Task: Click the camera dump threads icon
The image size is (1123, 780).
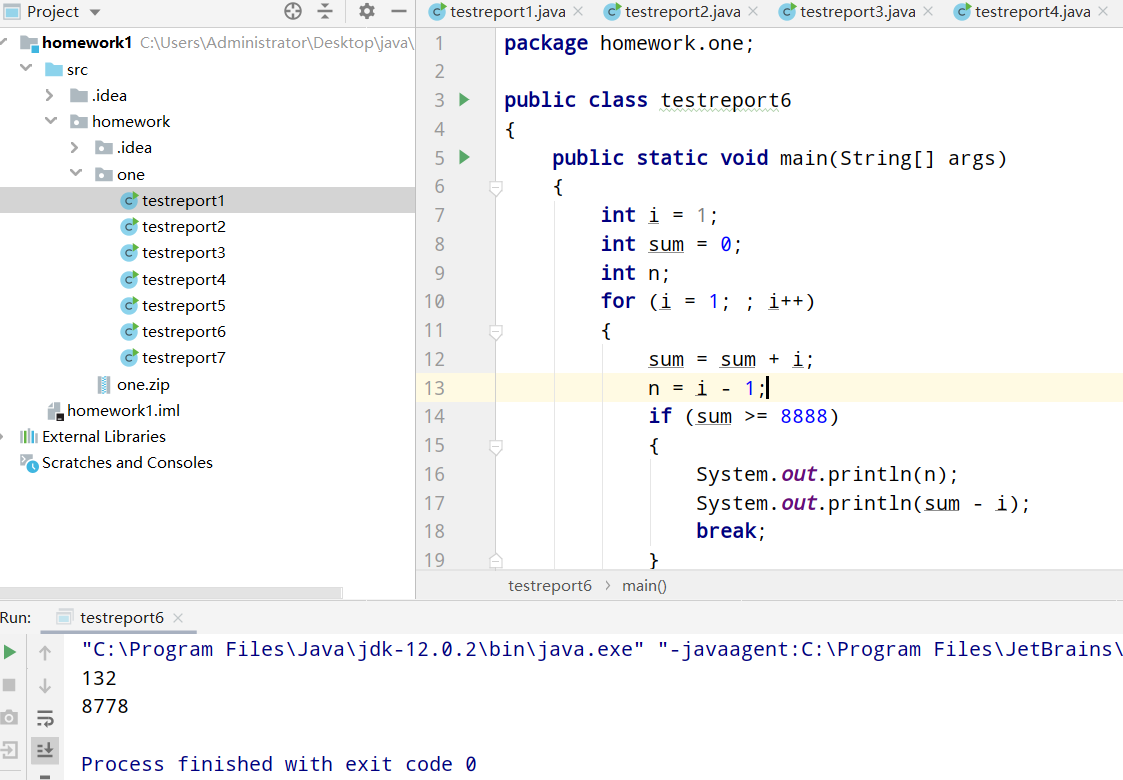Action: [9, 718]
